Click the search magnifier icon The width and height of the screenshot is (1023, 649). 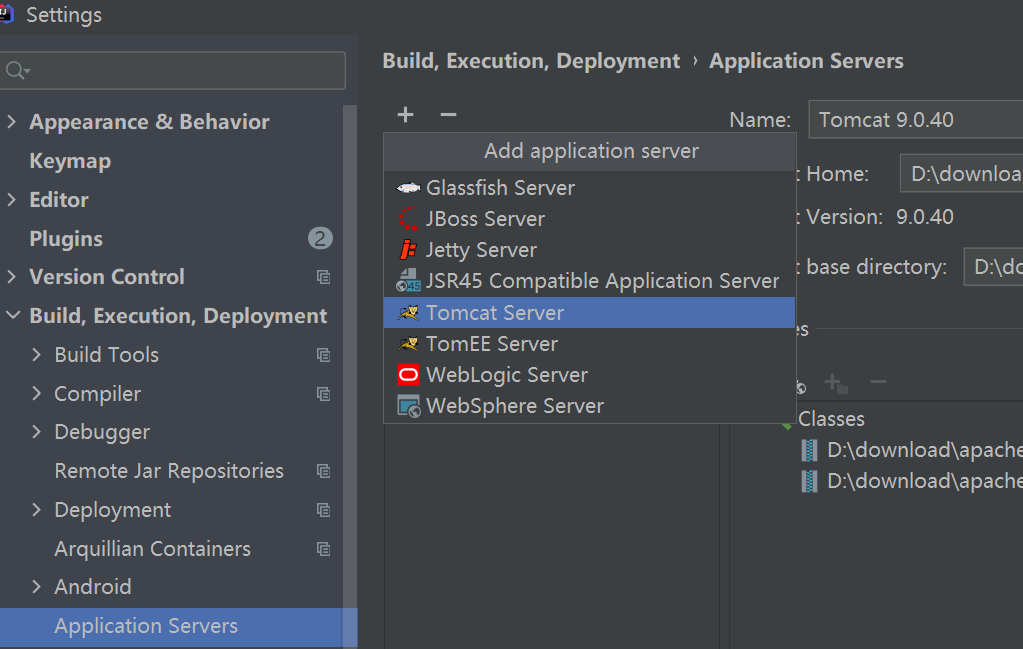(17, 70)
